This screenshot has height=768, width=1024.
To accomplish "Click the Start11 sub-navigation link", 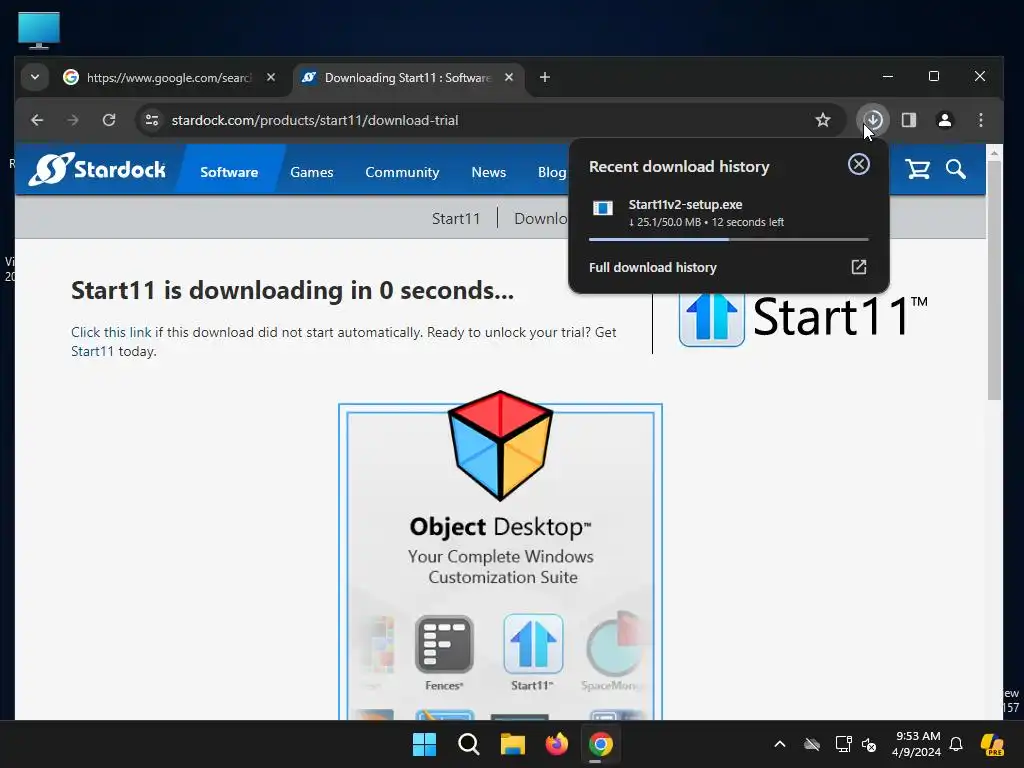I will tap(456, 218).
